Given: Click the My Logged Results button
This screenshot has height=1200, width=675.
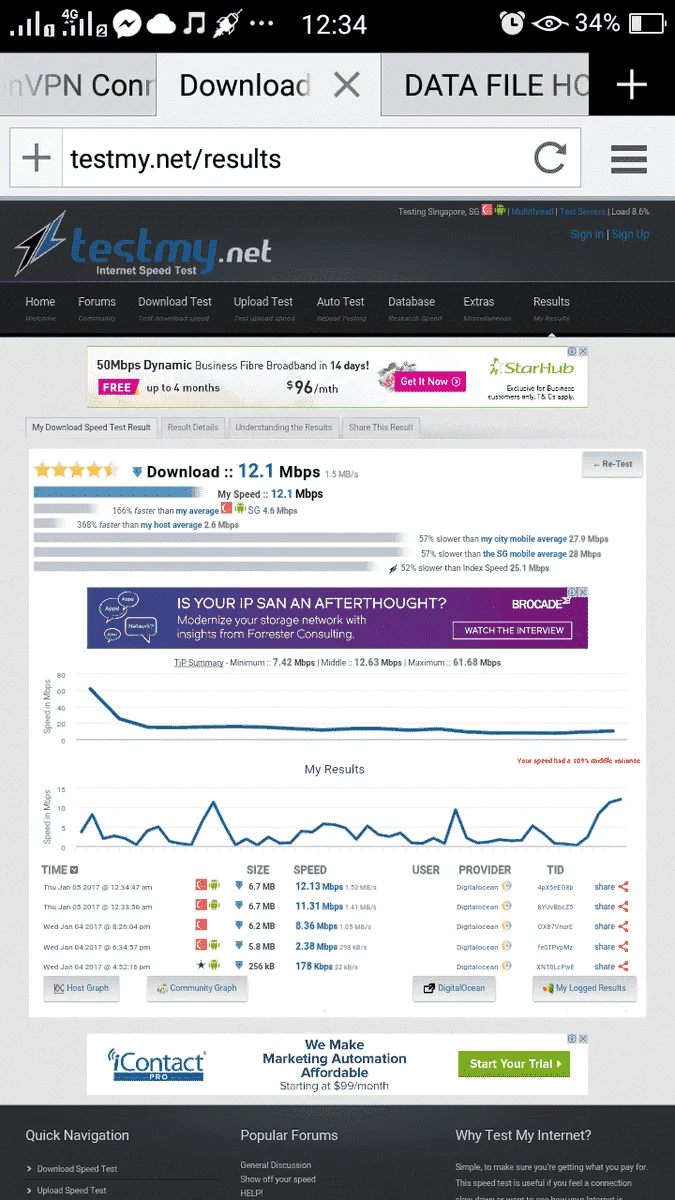Looking at the screenshot, I should click(584, 988).
